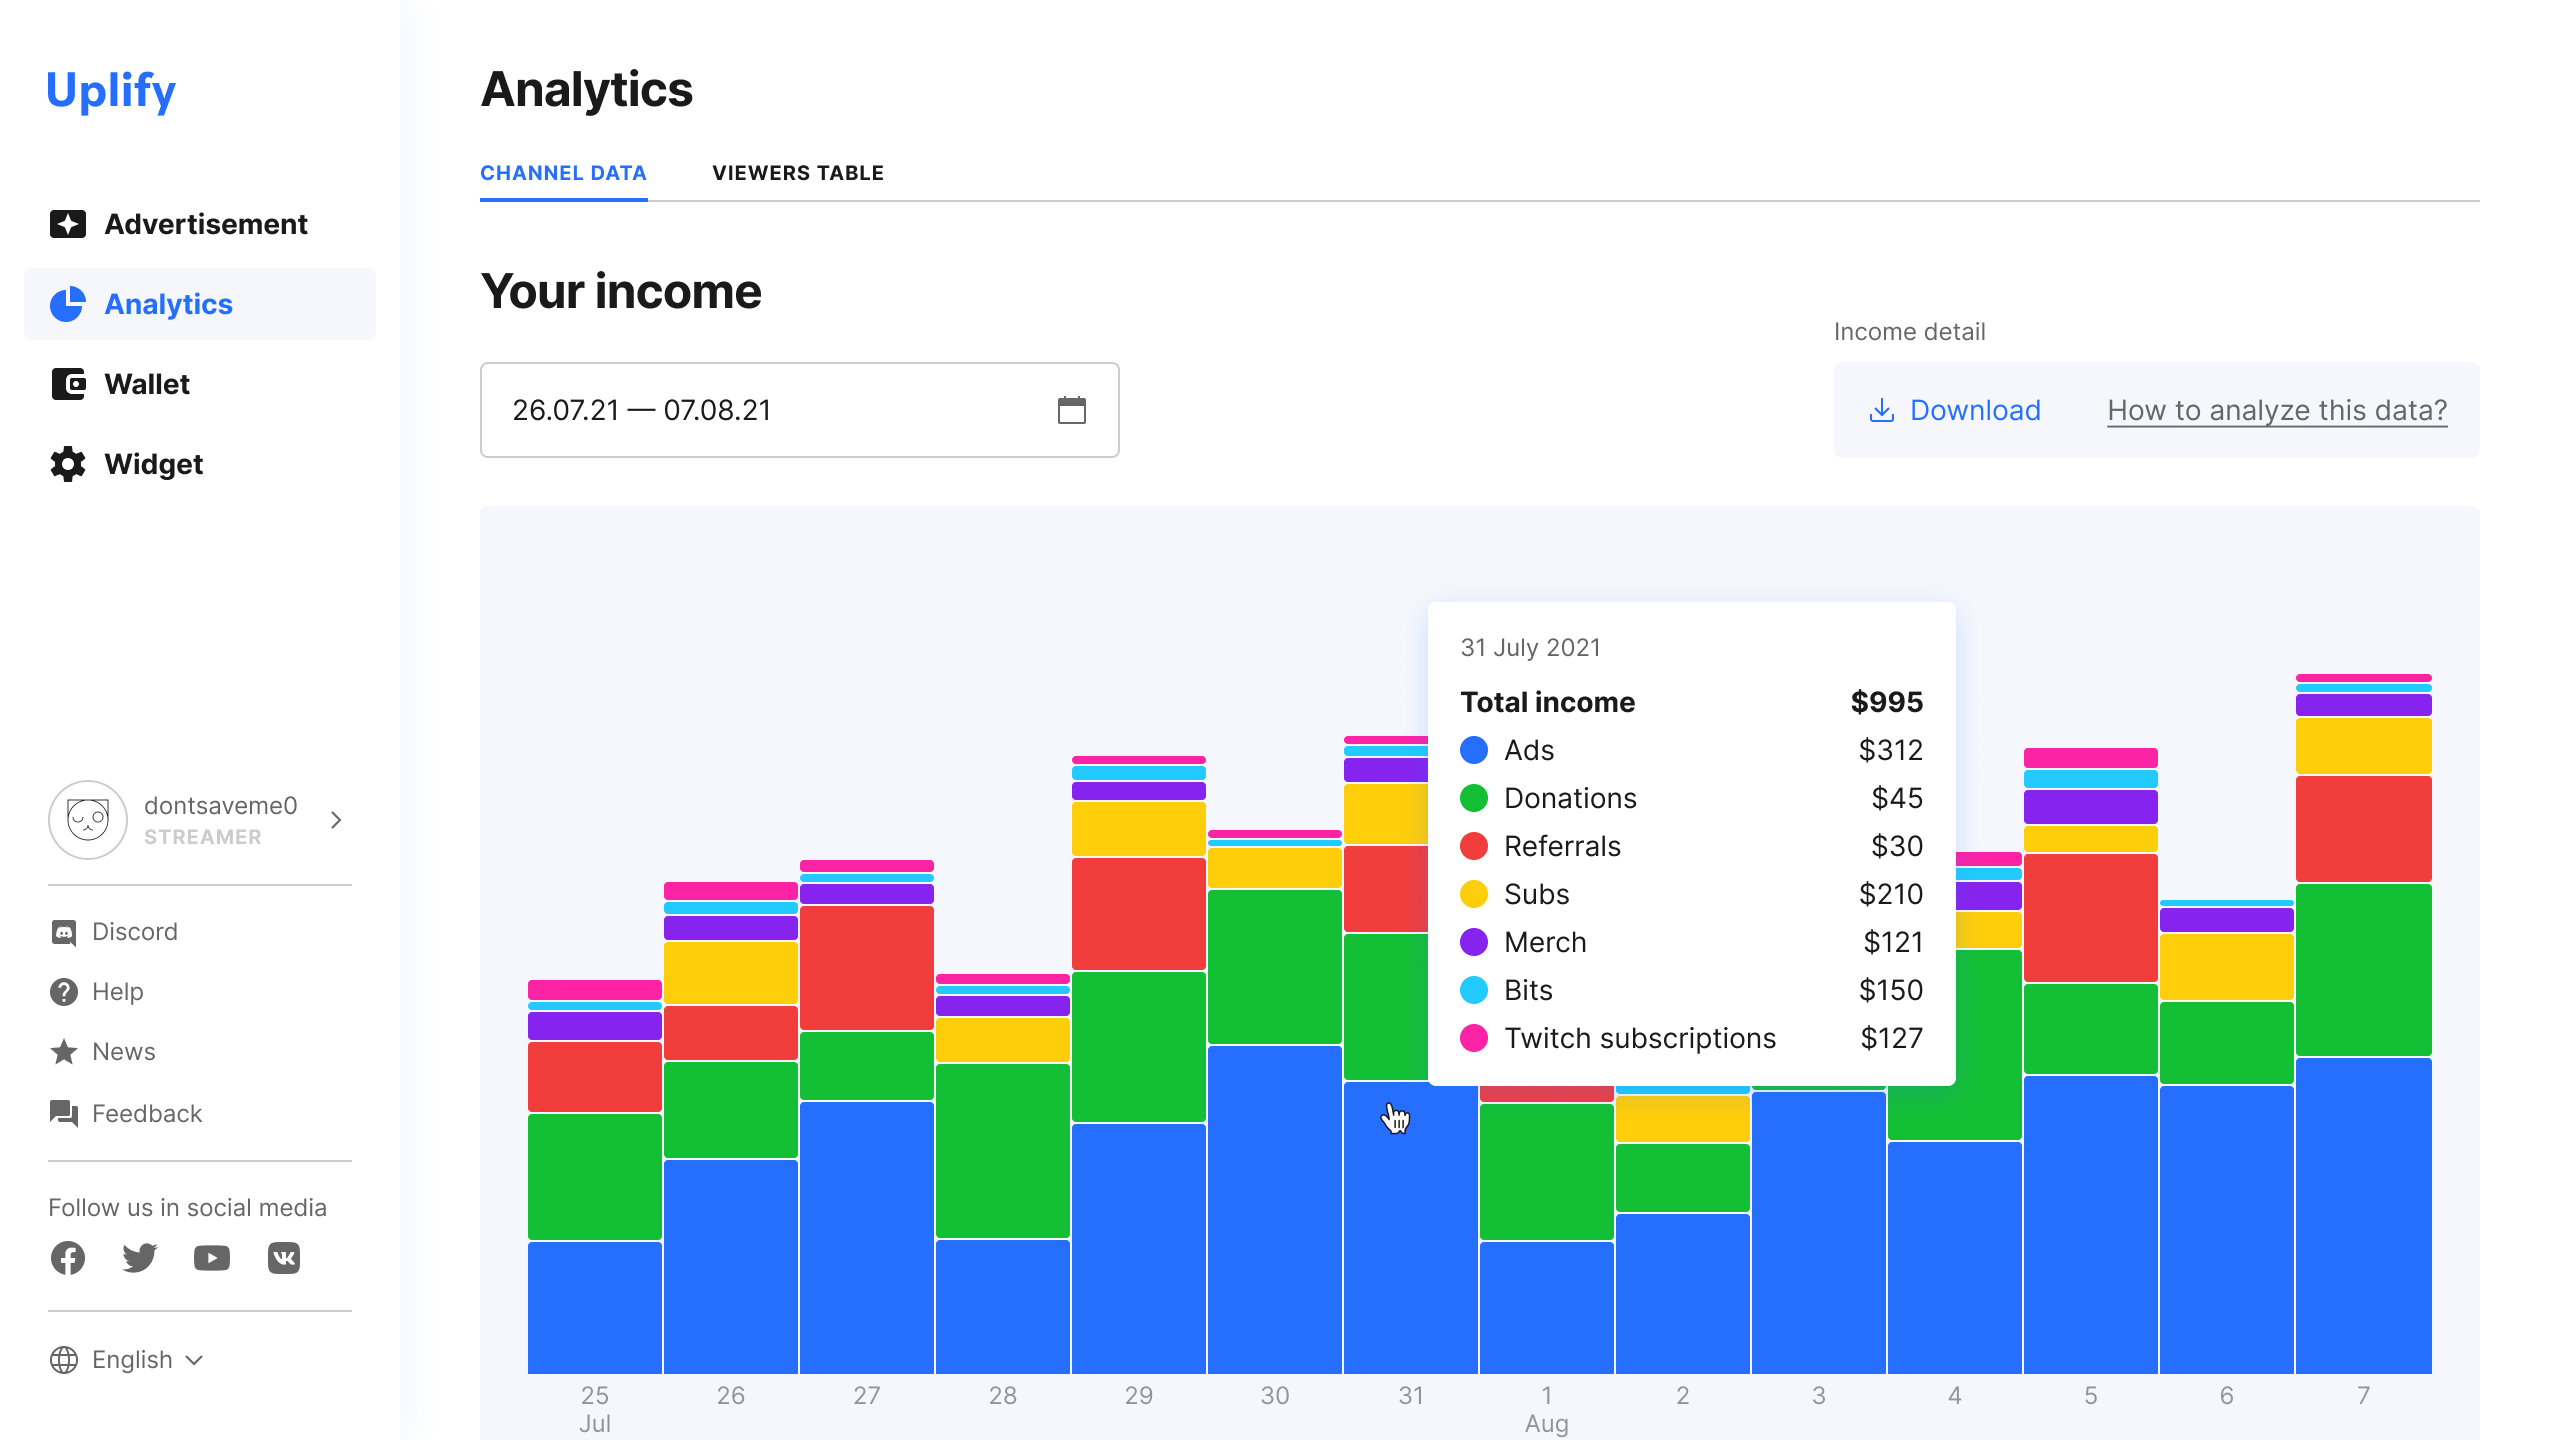Open the YouTube channel icon

[211, 1258]
